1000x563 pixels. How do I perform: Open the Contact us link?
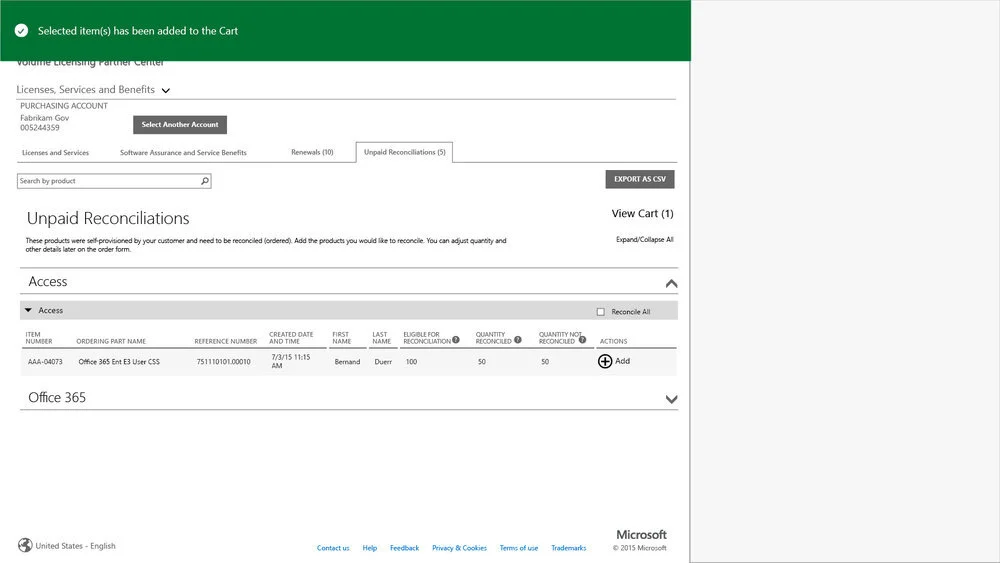click(333, 548)
